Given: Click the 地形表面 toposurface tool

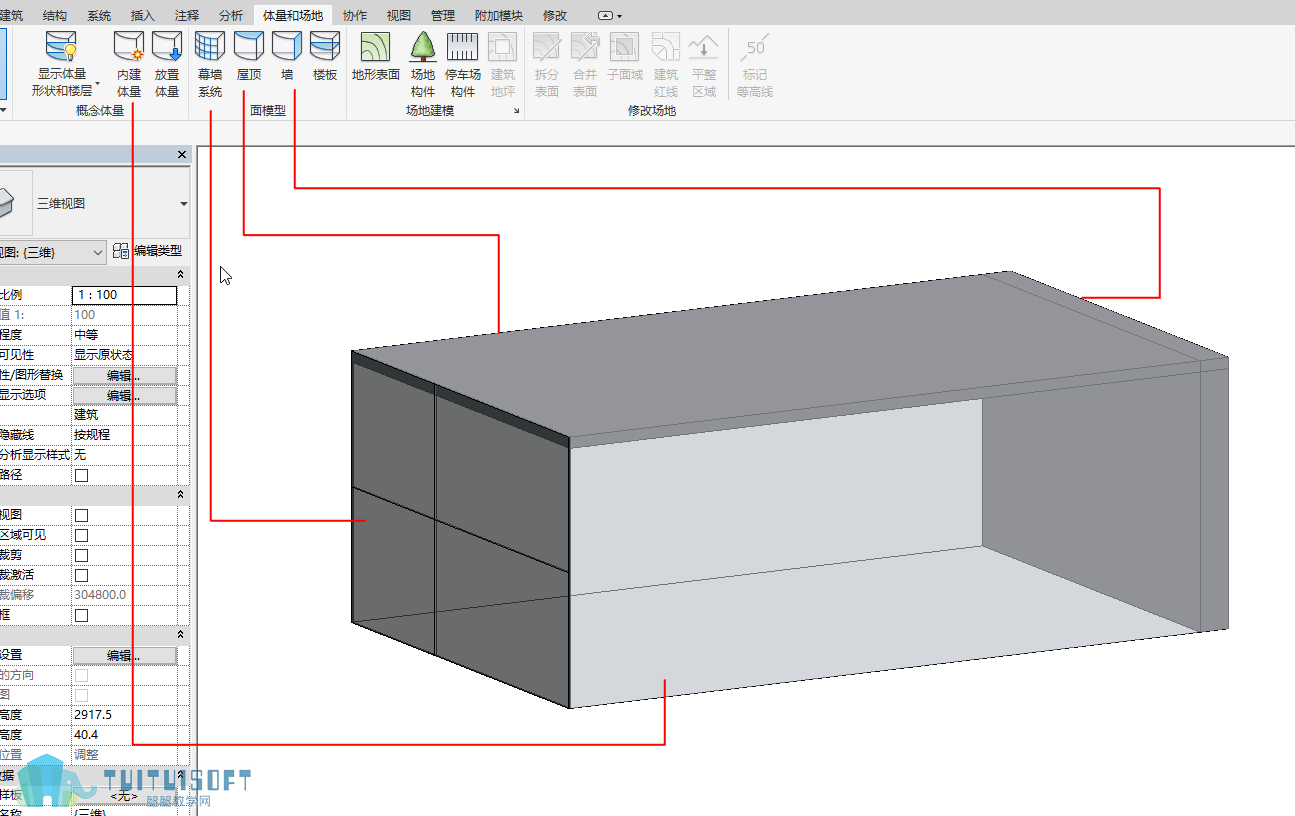Looking at the screenshot, I should (x=376, y=56).
